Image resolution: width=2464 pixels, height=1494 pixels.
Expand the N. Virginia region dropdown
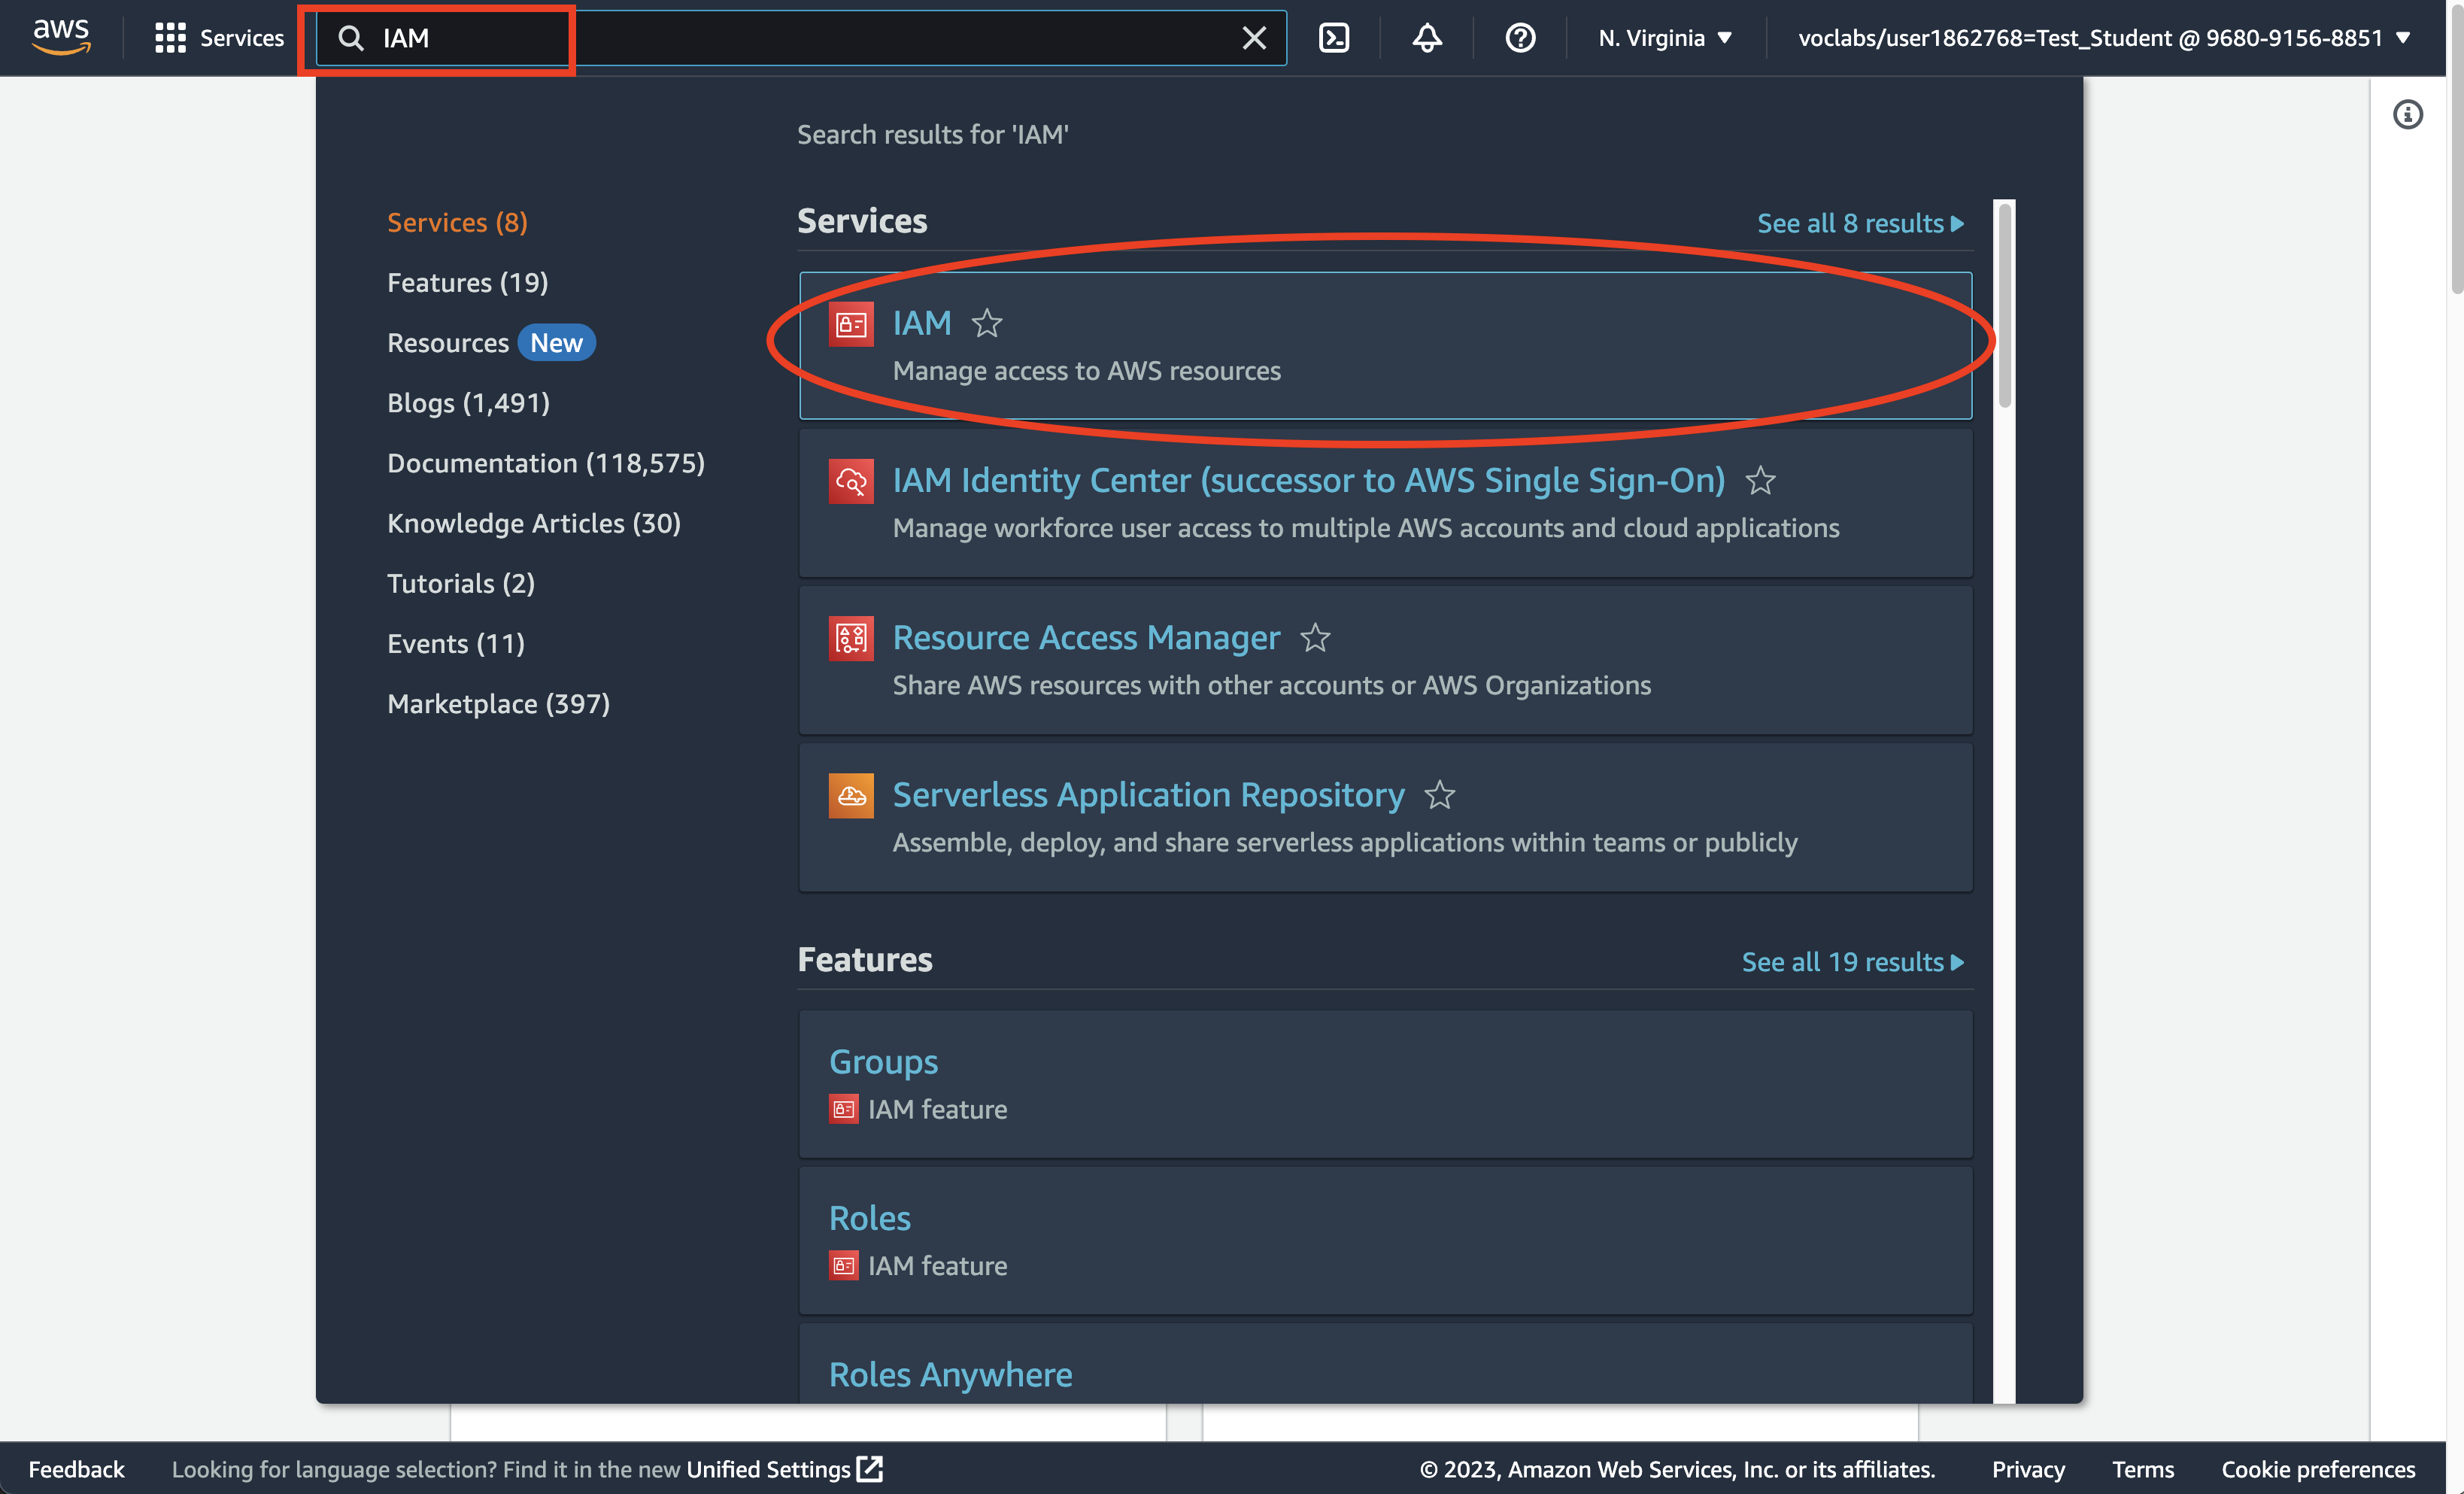[1665, 38]
